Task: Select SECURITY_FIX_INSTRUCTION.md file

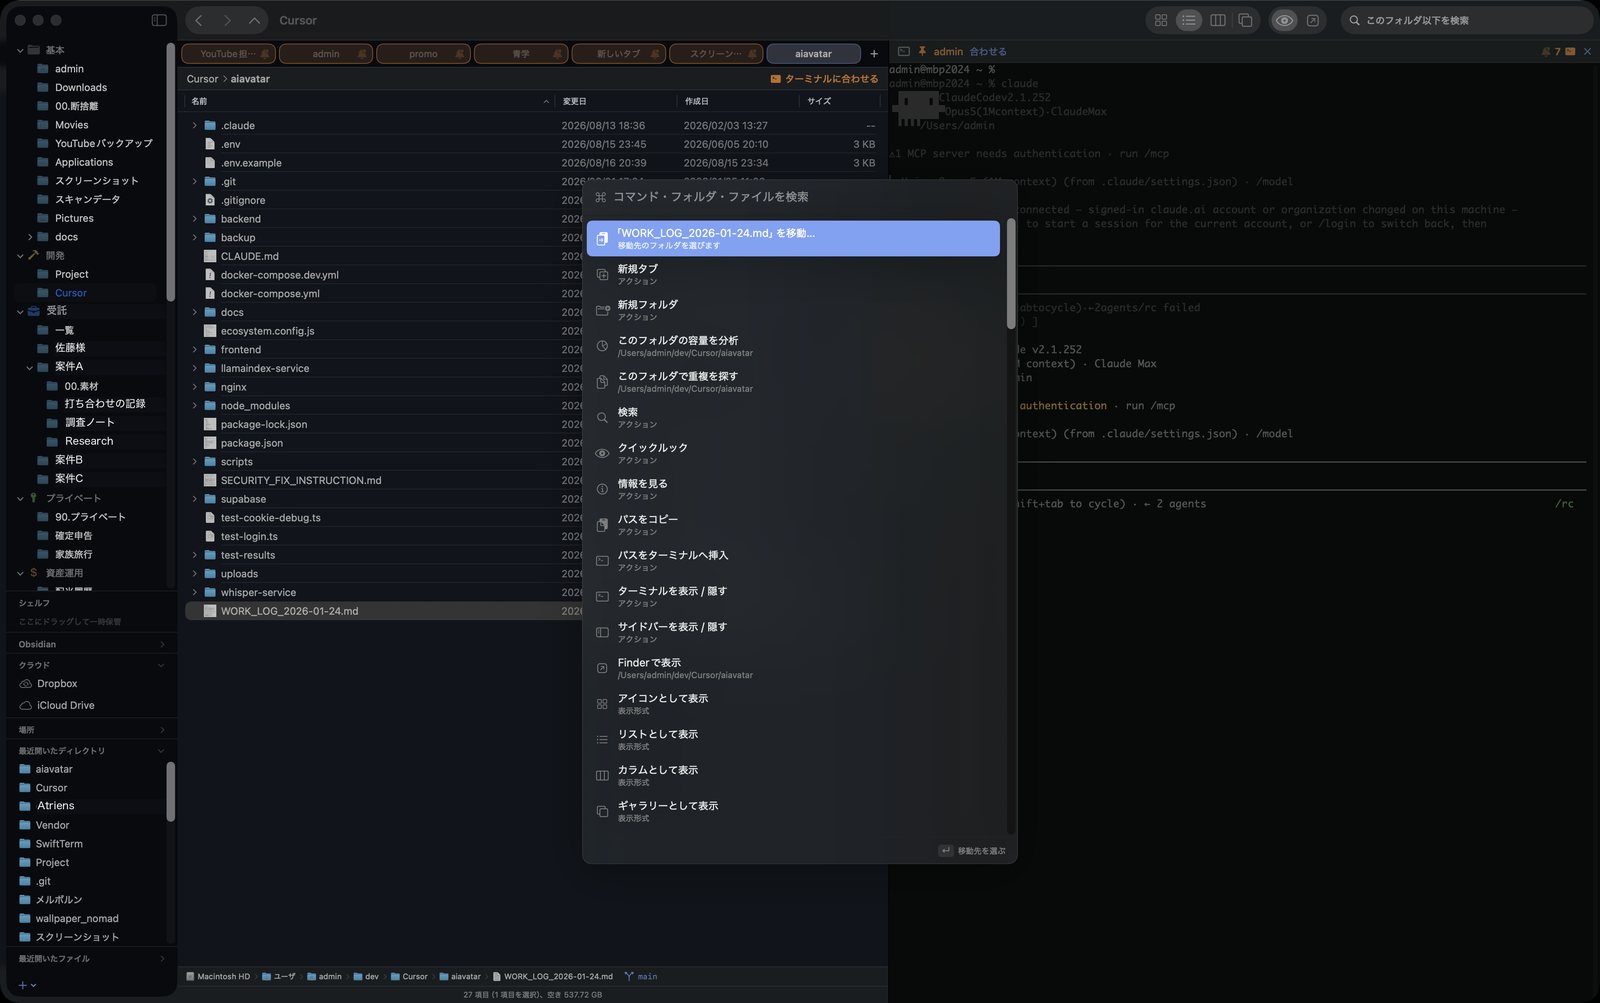Action: [300, 481]
